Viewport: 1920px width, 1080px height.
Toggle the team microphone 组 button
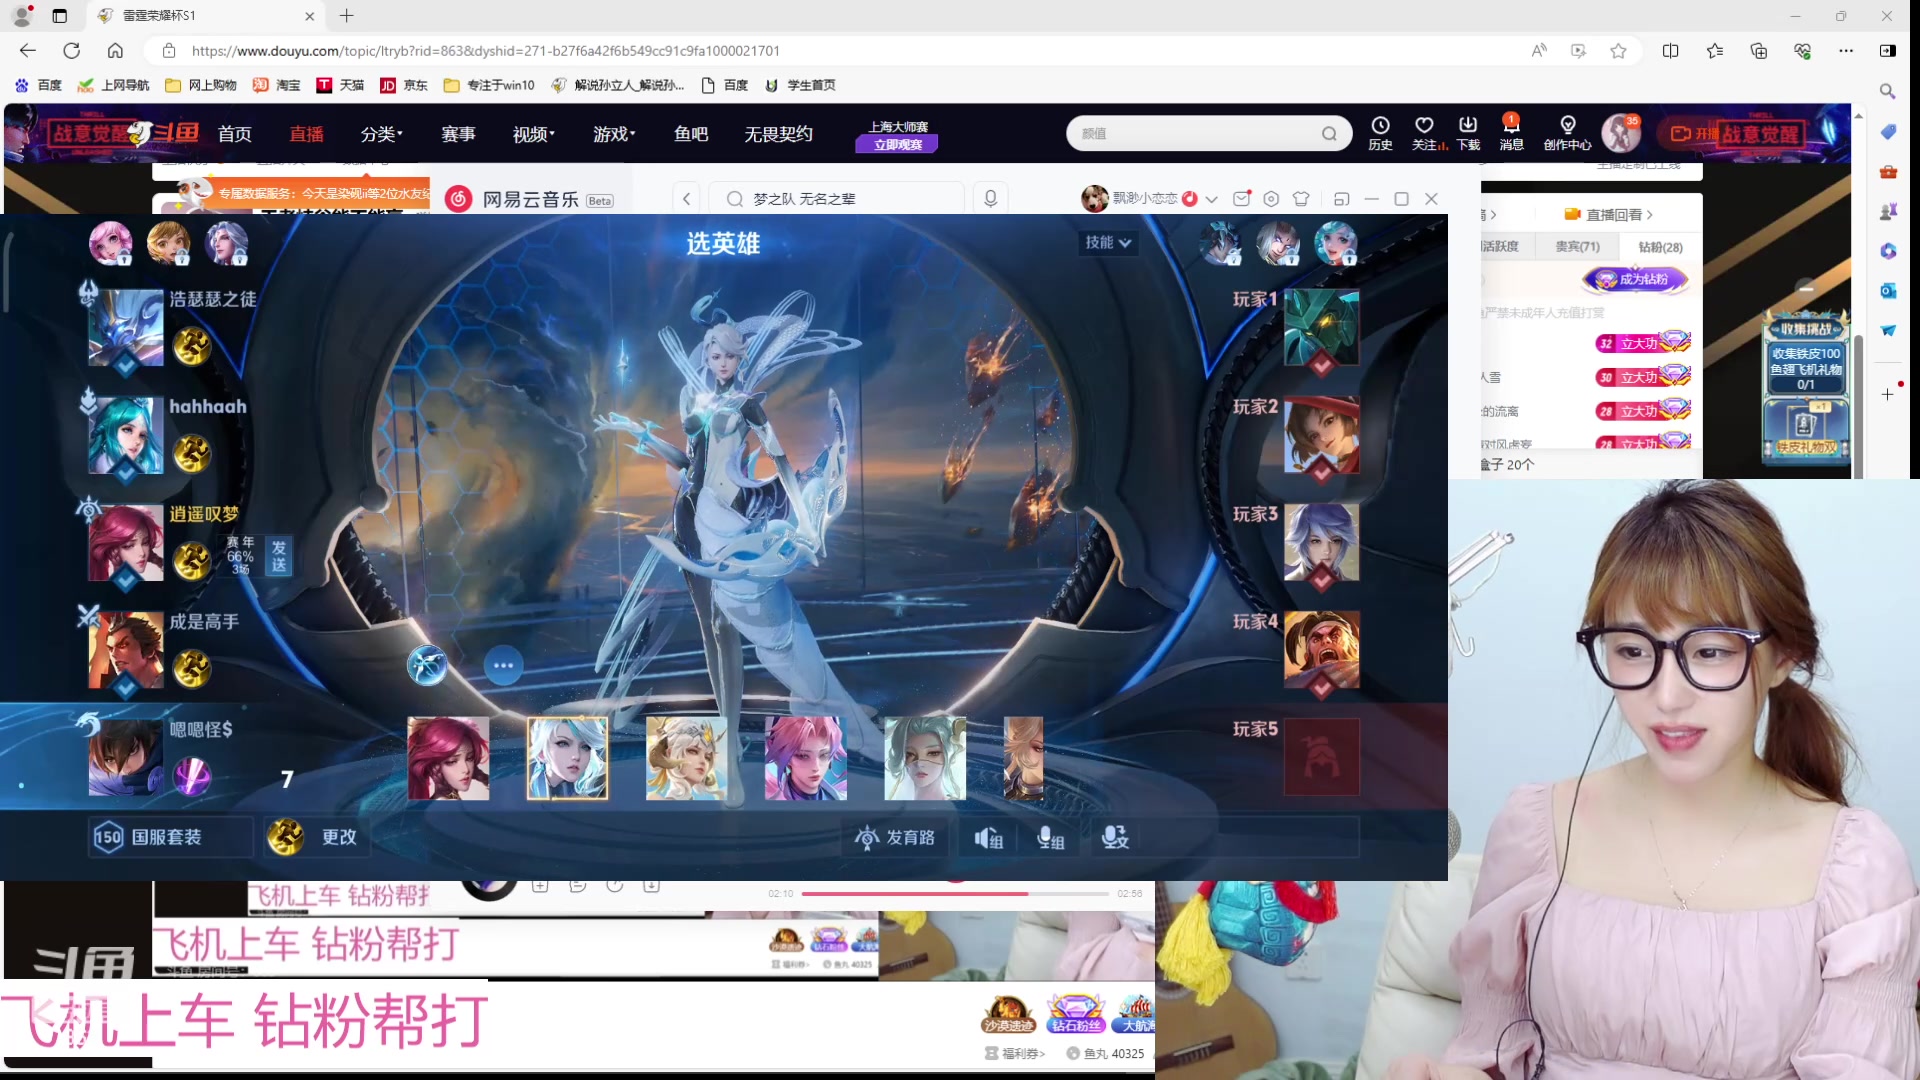tap(1050, 838)
